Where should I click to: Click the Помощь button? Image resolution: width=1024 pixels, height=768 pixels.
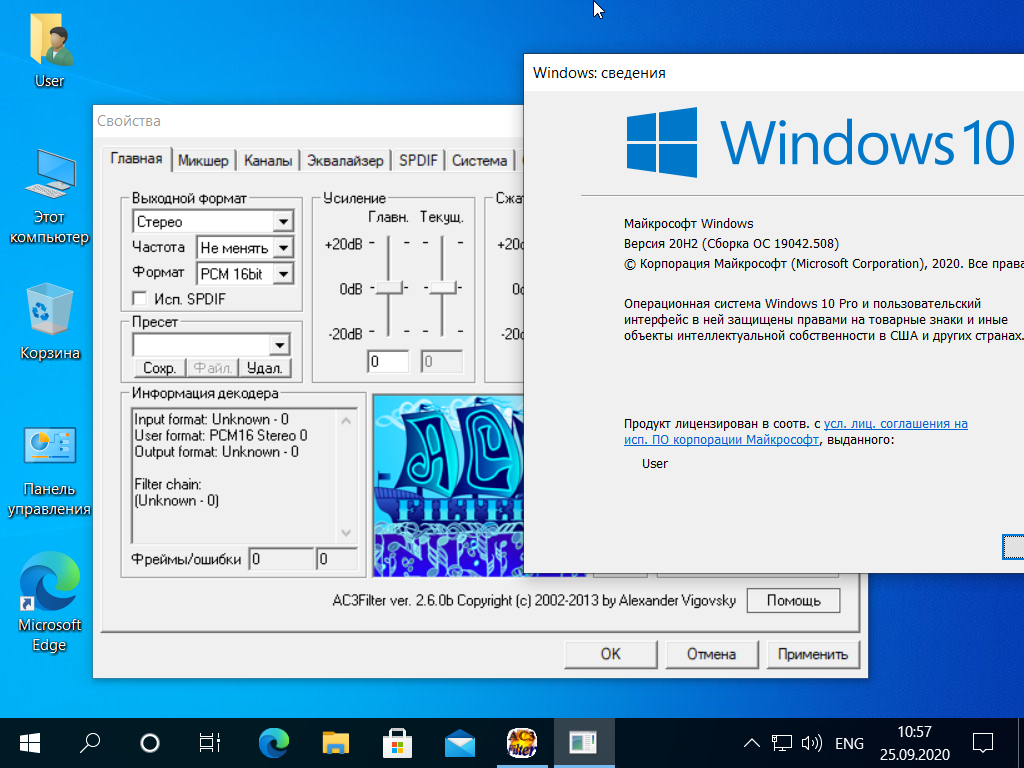(x=793, y=601)
